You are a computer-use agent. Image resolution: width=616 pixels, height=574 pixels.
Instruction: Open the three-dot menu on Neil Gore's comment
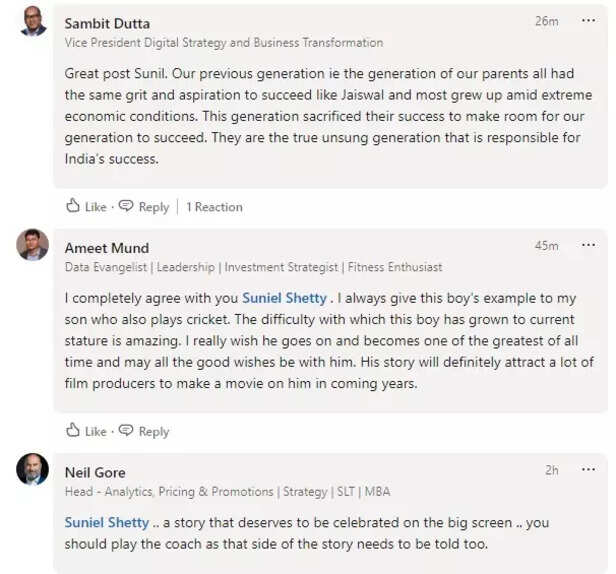tap(588, 469)
